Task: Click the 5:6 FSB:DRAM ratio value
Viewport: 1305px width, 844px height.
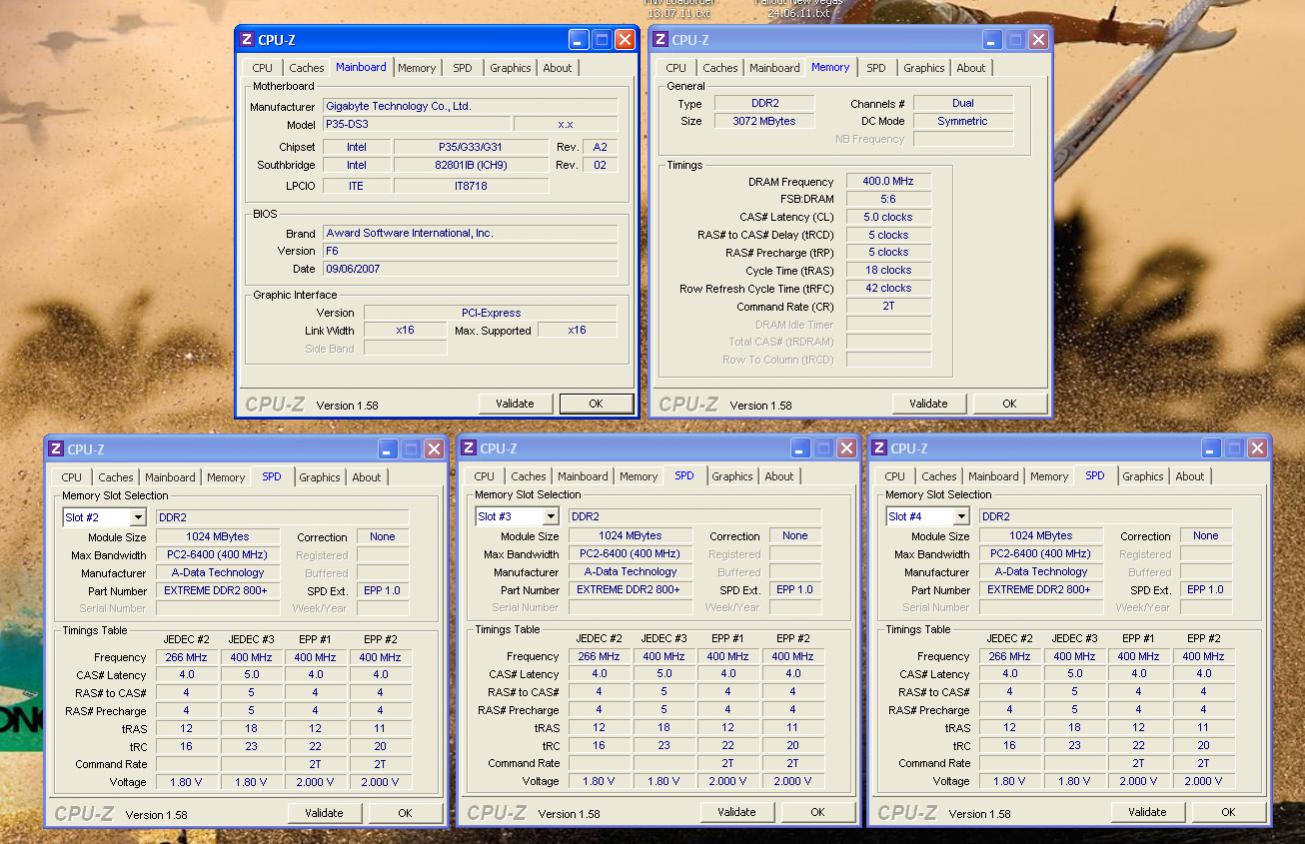Action: [x=888, y=199]
